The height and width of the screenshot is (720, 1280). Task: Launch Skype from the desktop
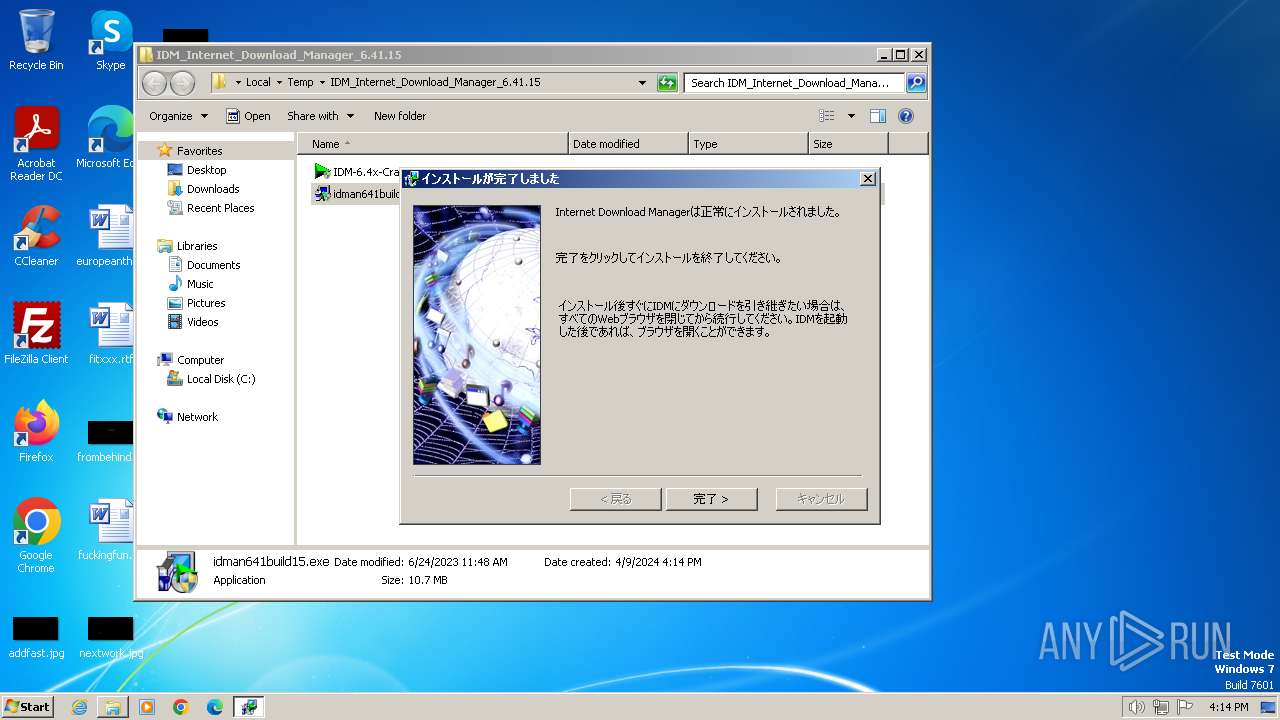110,40
